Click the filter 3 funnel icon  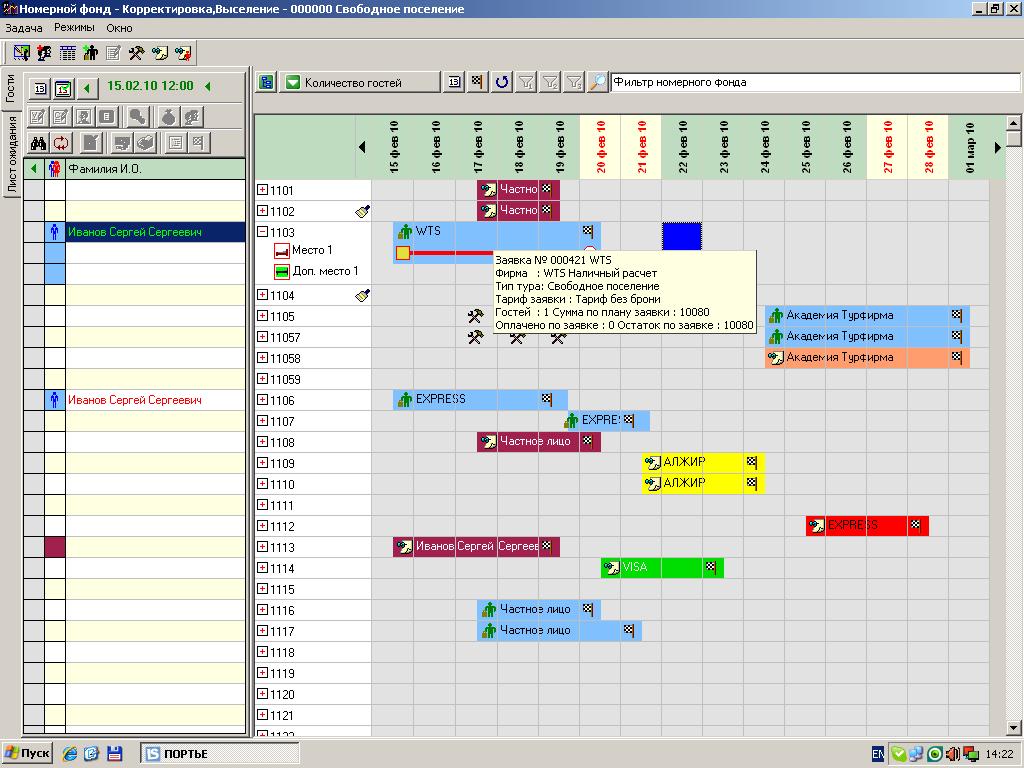click(x=573, y=82)
